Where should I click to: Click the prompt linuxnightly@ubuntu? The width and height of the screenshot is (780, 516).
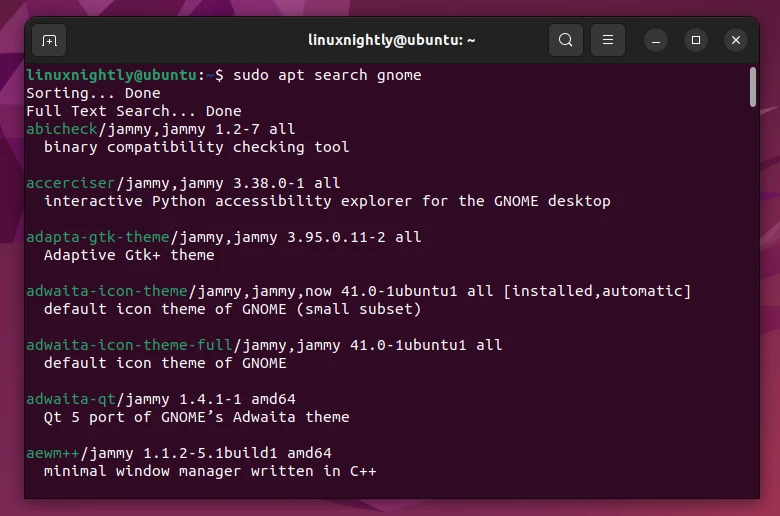[111, 75]
